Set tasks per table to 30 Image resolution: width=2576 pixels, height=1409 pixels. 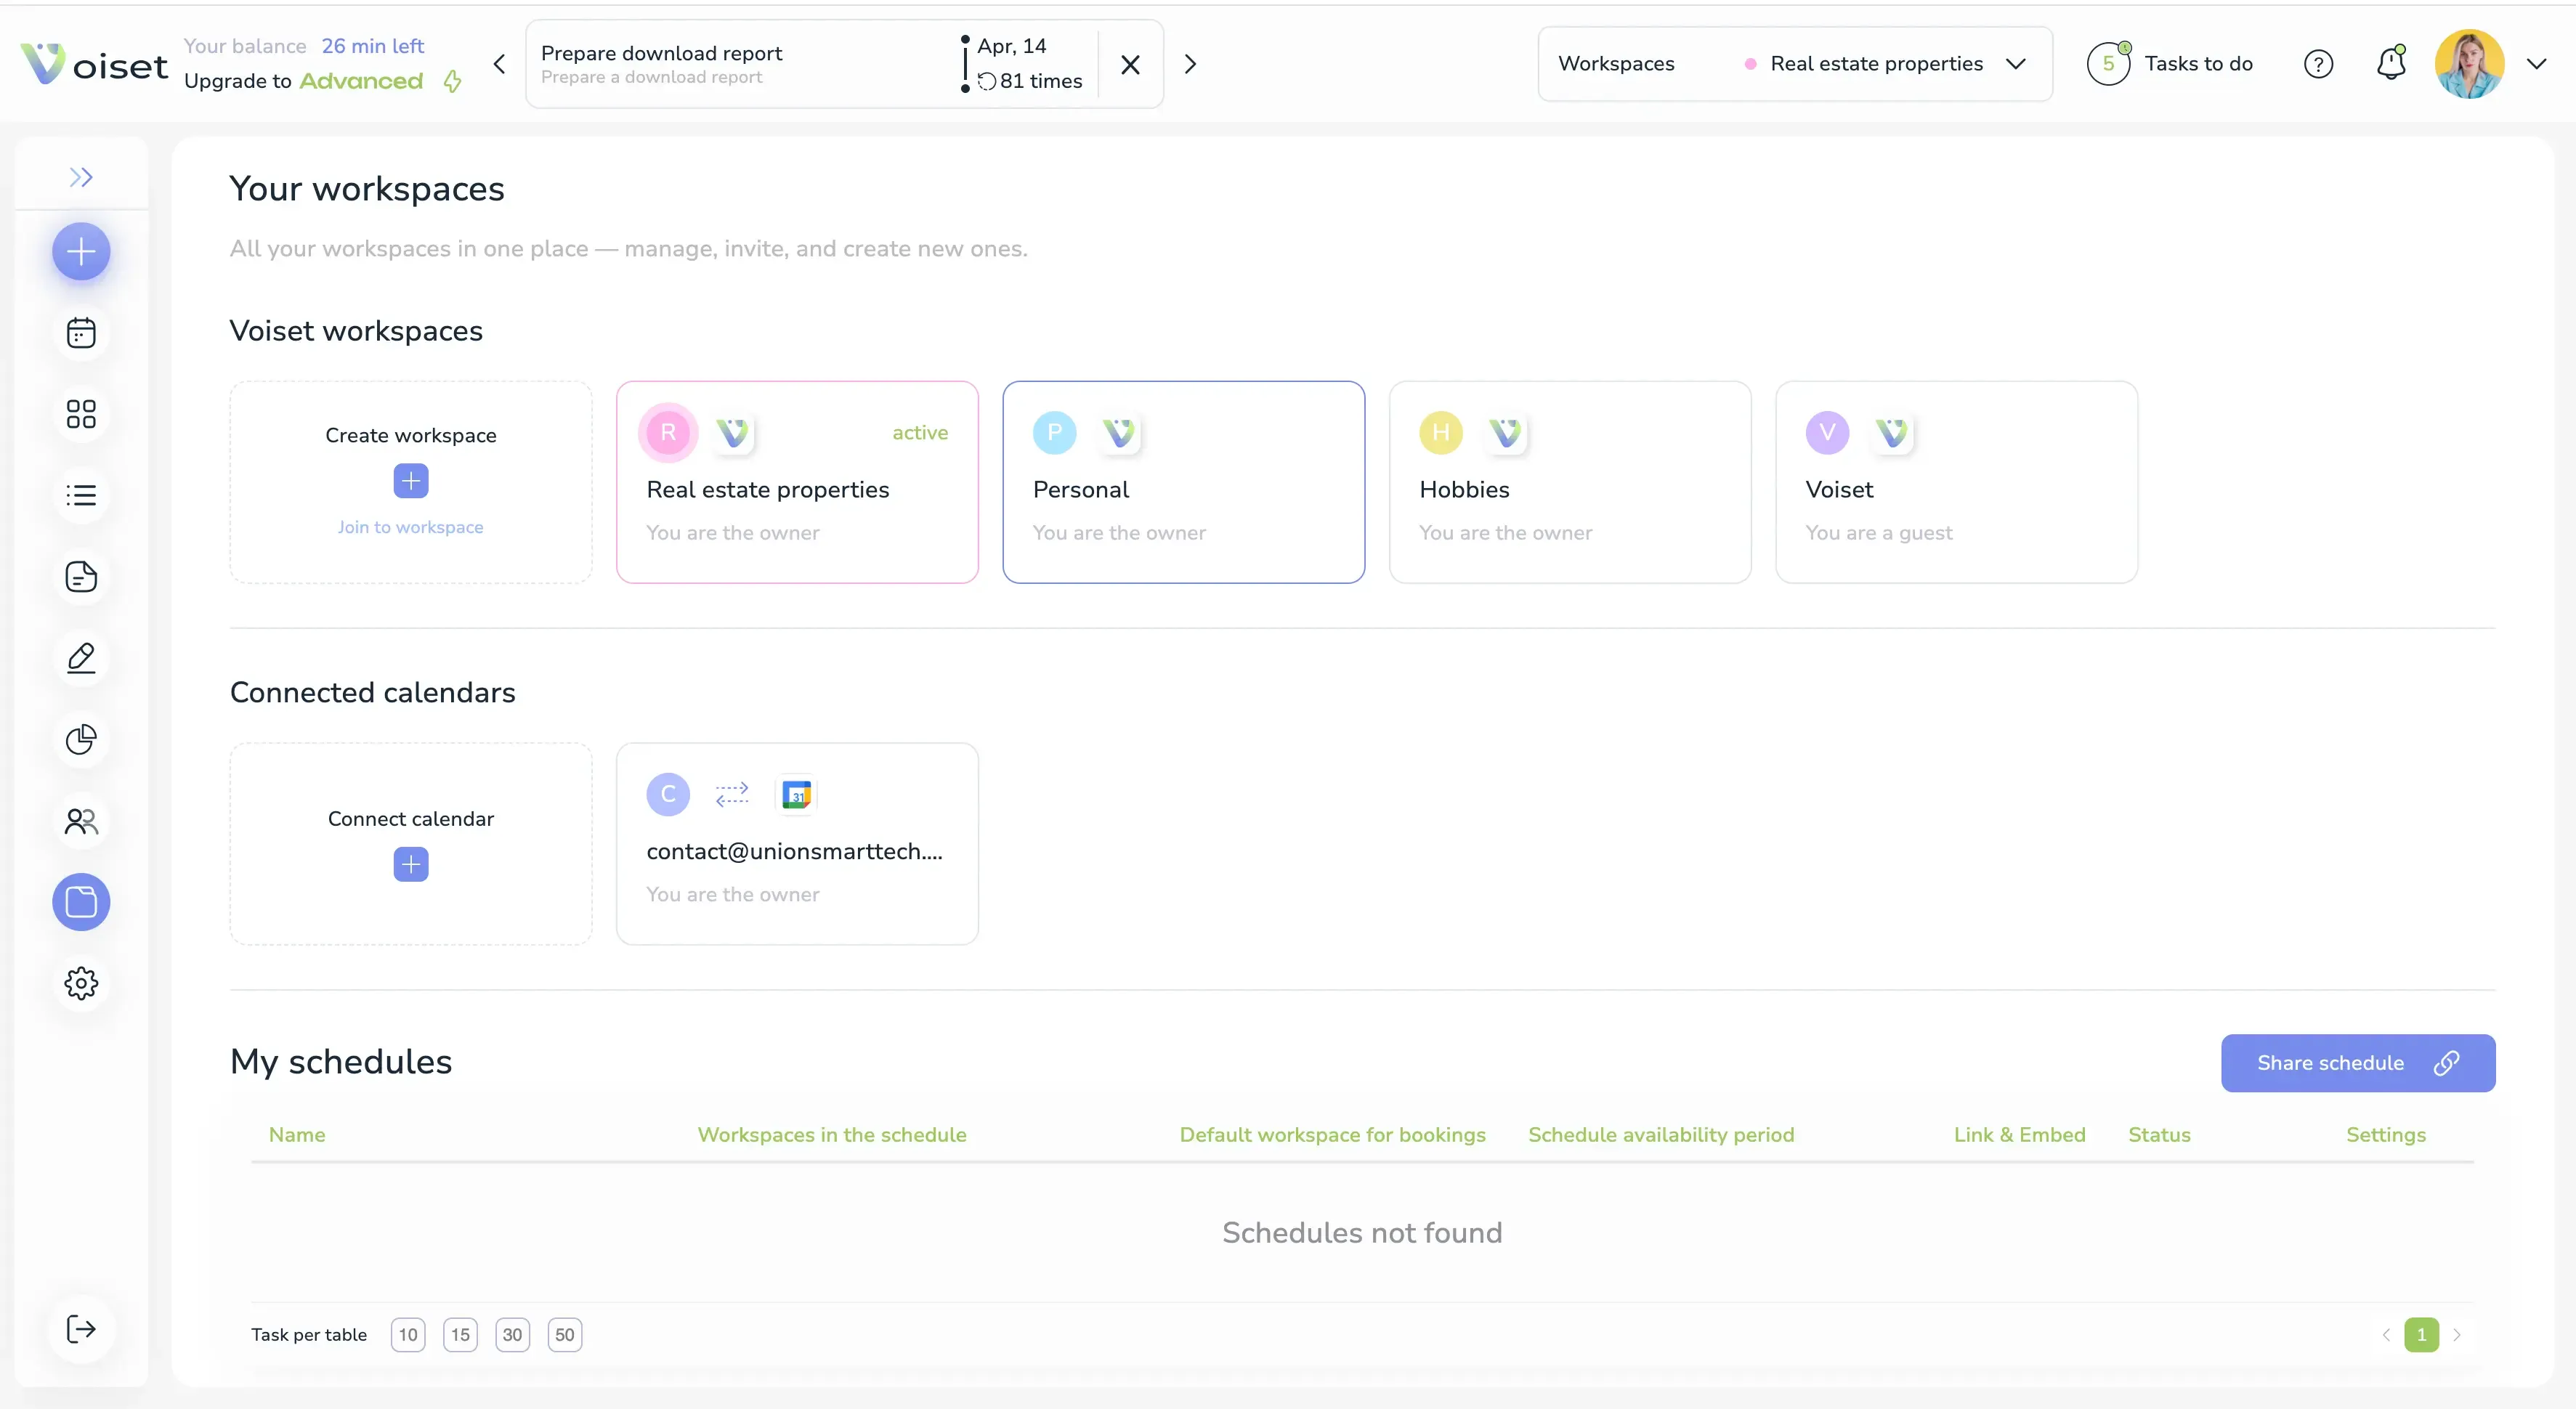pyautogui.click(x=513, y=1334)
